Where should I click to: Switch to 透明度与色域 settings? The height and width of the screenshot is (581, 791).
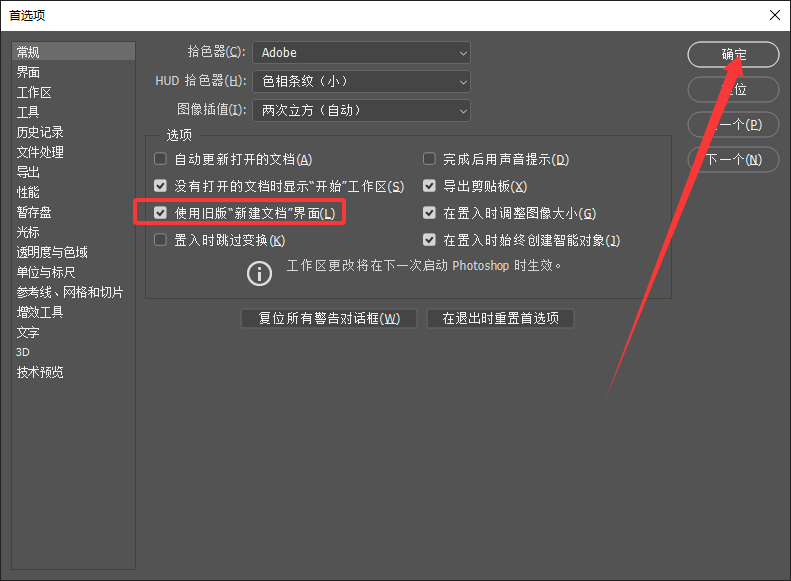[74, 252]
